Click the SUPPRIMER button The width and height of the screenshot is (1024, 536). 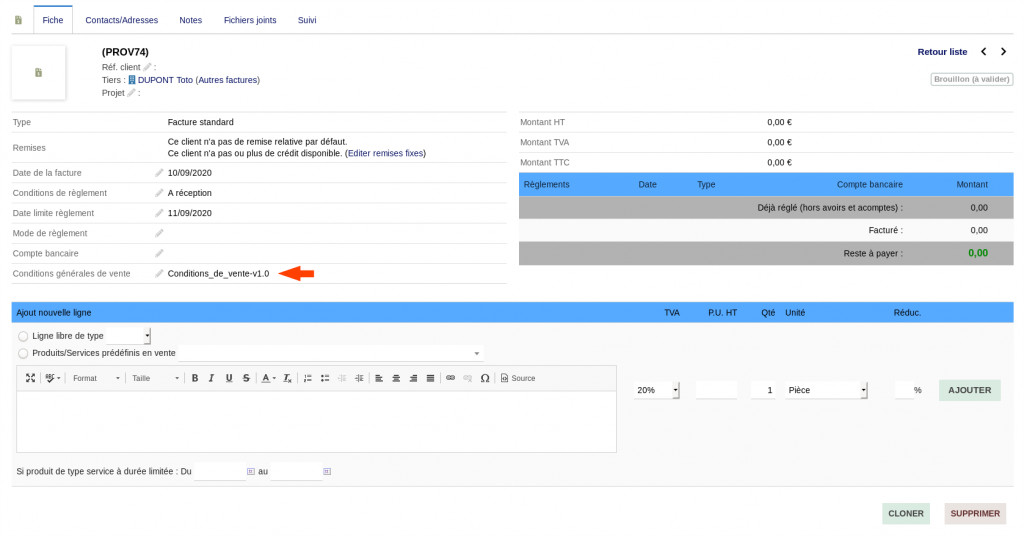tap(975, 514)
